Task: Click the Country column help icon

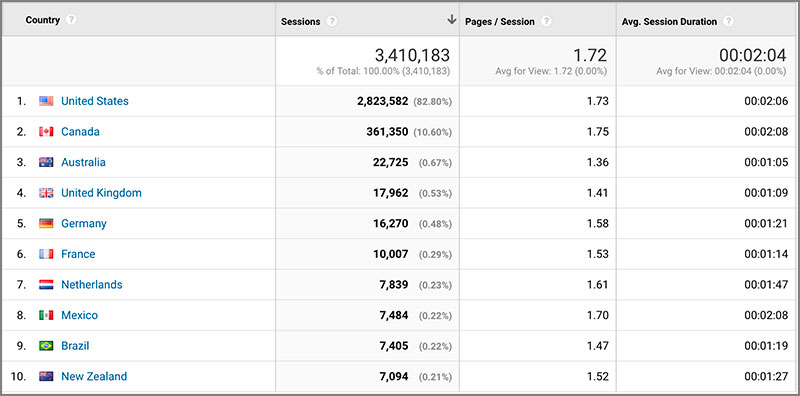Action: (71, 20)
